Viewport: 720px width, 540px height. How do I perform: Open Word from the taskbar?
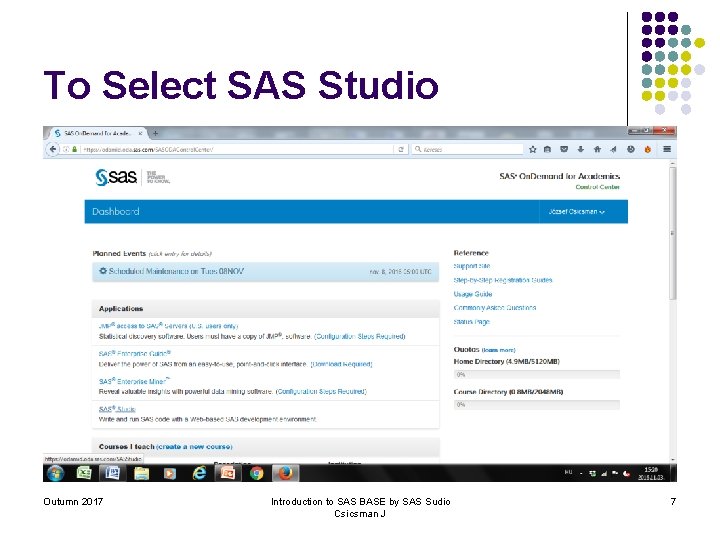(112, 473)
